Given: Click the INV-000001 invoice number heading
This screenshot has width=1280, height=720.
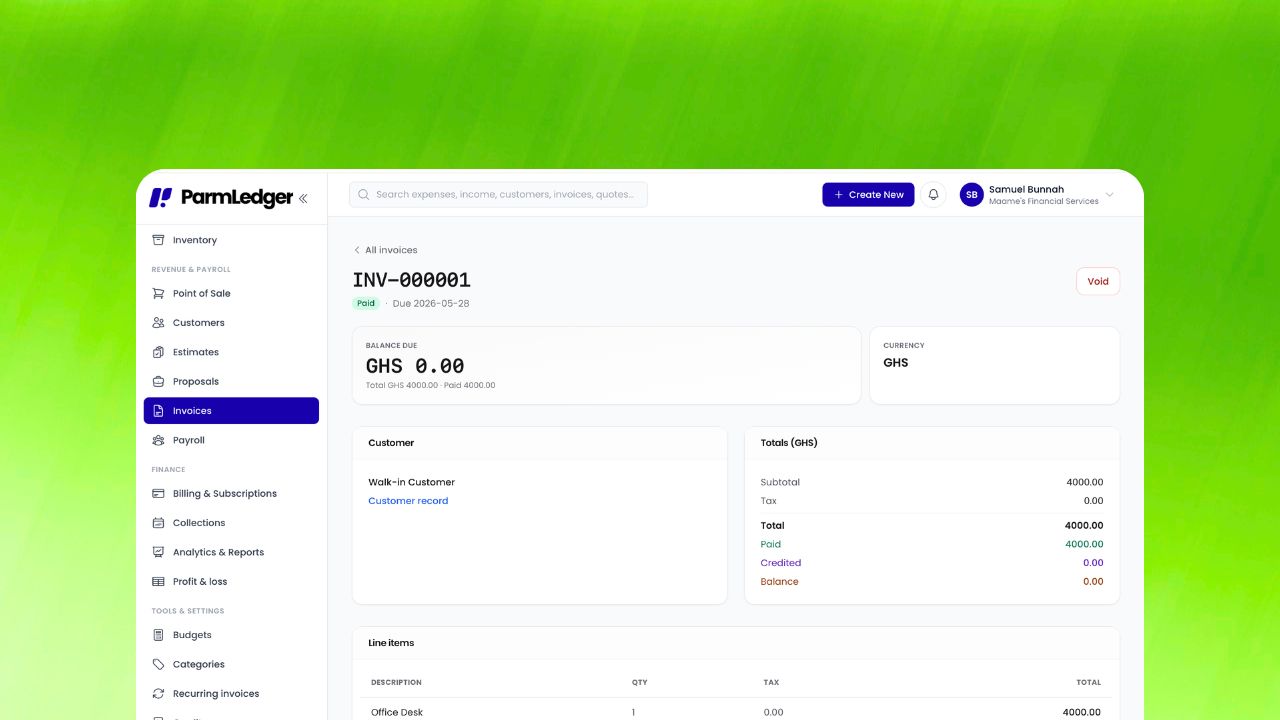Looking at the screenshot, I should tap(411, 280).
